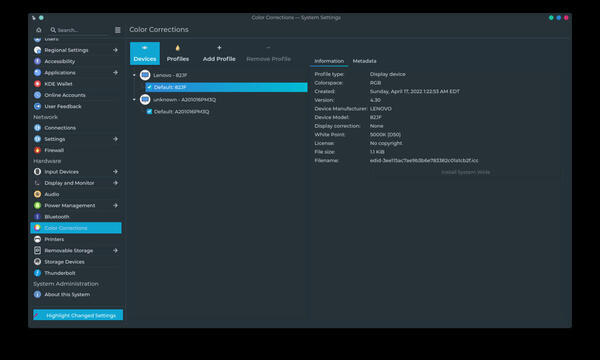
Task: Open the Metadata tab
Action: [x=364, y=61]
